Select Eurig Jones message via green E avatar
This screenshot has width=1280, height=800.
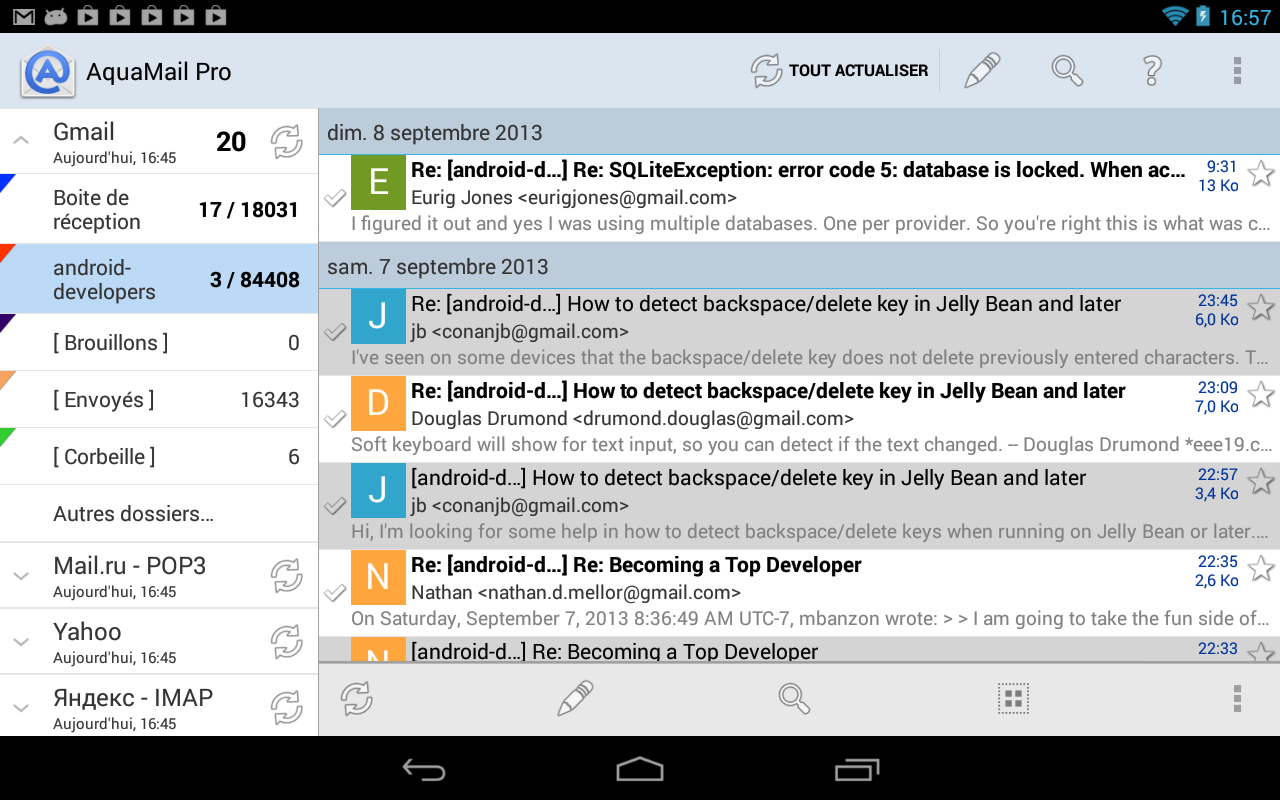click(x=378, y=182)
